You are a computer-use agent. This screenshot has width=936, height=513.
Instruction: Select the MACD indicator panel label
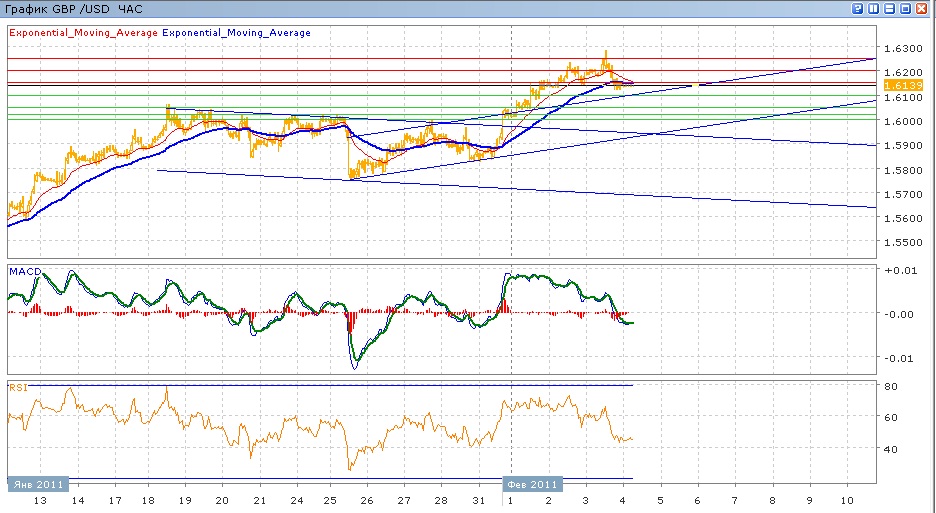click(24, 271)
